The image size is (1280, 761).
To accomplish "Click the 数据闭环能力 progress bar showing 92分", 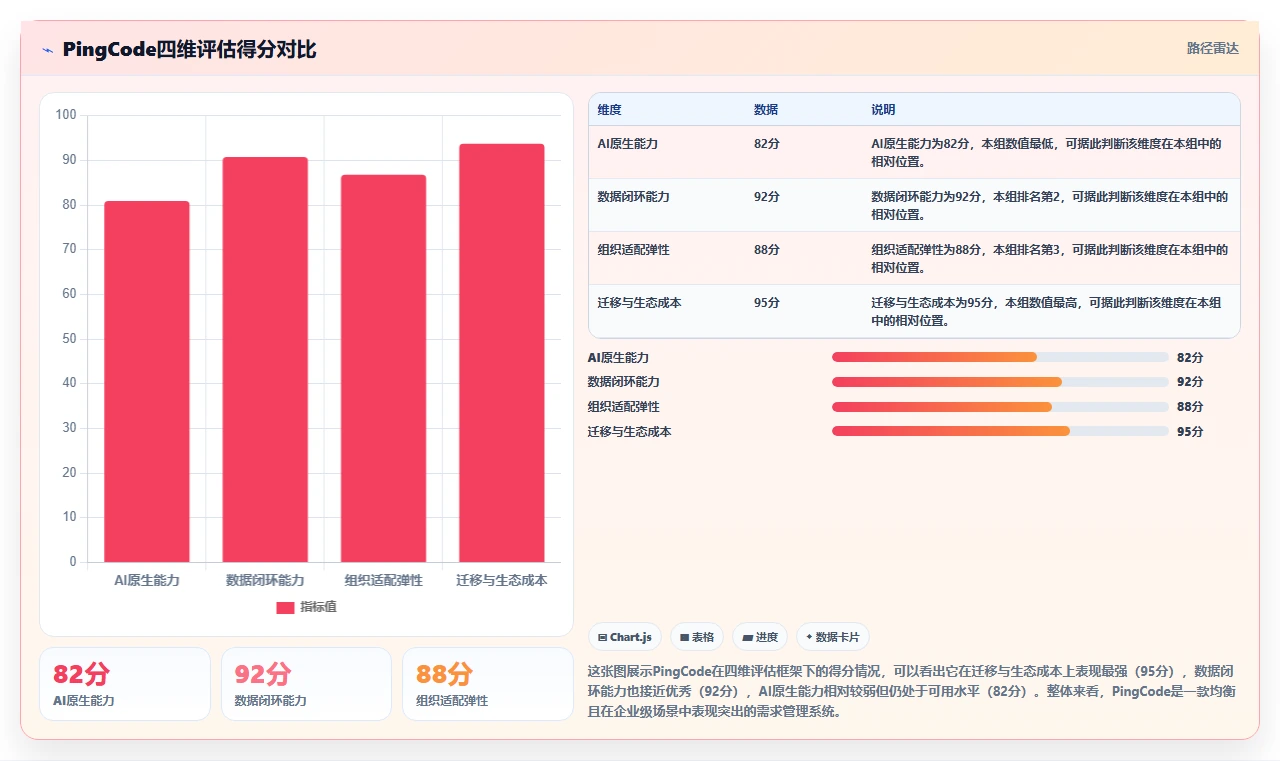I will point(1000,382).
